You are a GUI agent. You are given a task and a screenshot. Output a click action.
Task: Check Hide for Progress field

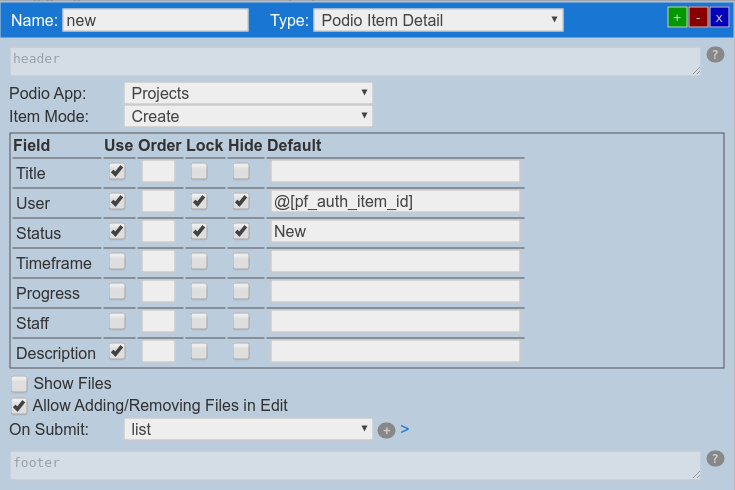click(241, 291)
